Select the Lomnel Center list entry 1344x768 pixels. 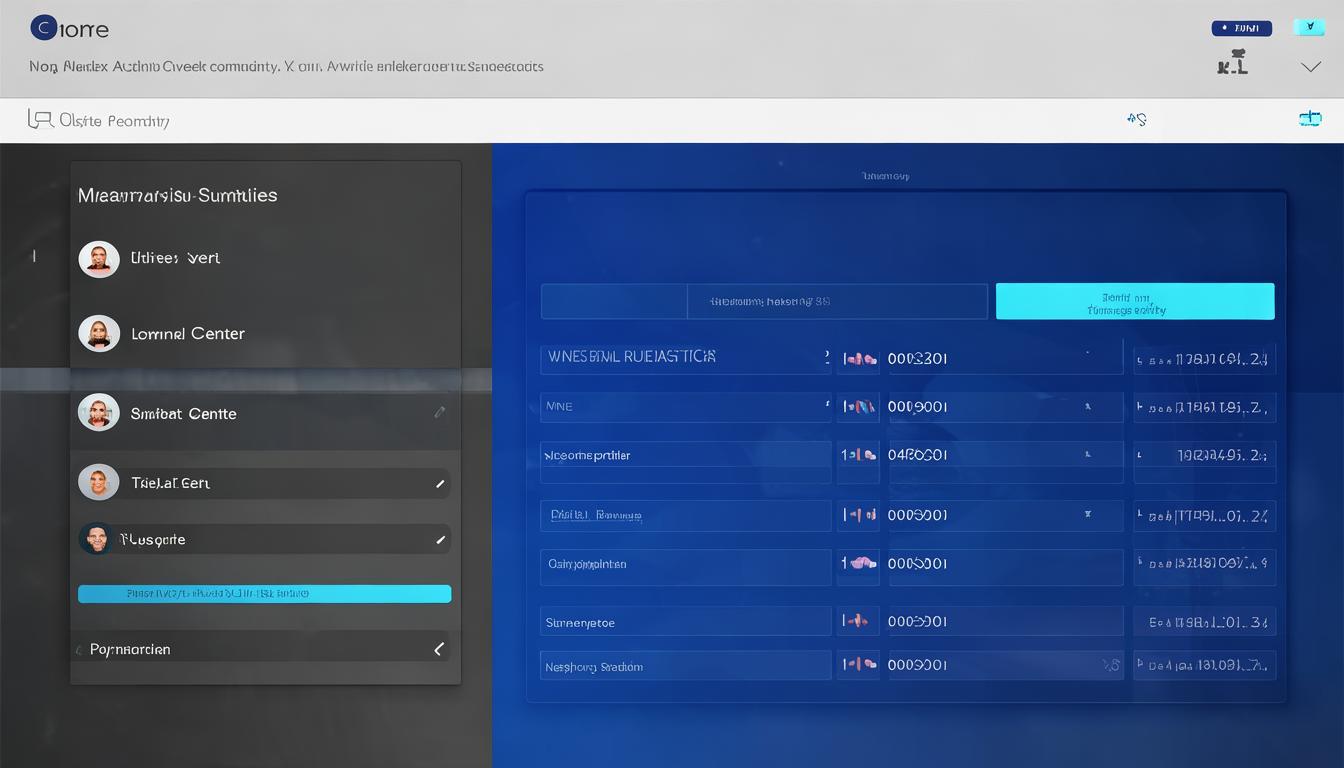click(x=188, y=334)
